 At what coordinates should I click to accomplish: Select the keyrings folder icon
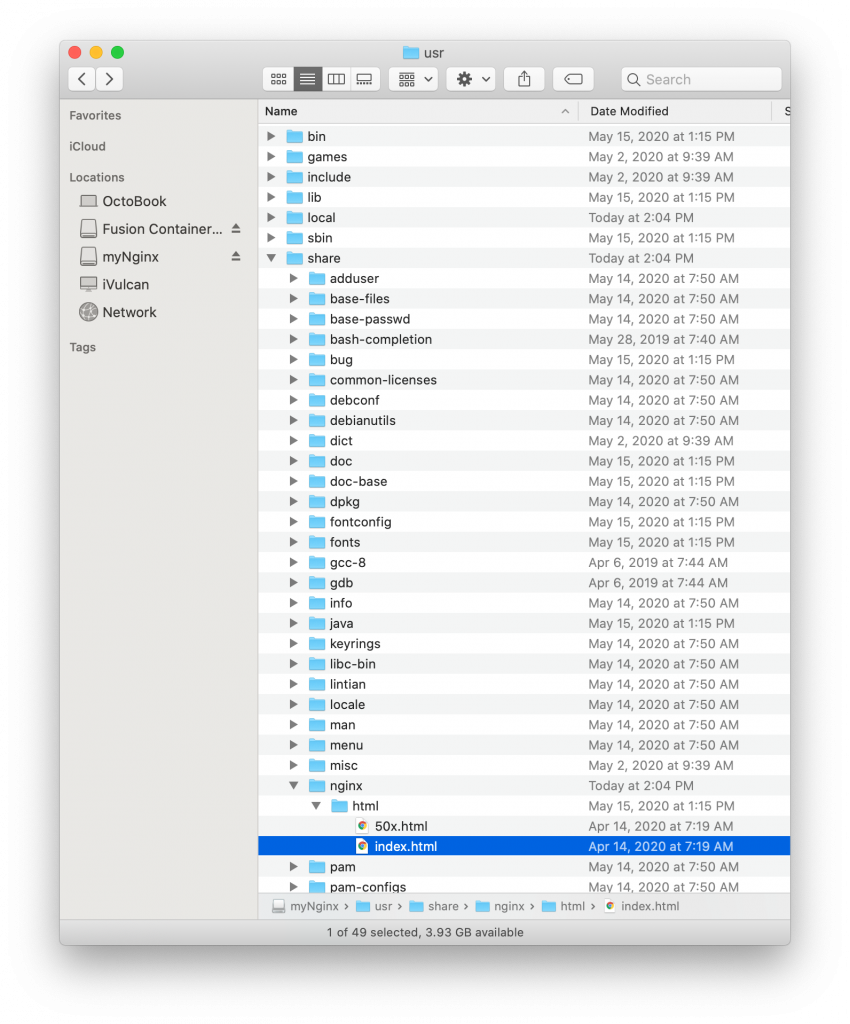[x=317, y=643]
